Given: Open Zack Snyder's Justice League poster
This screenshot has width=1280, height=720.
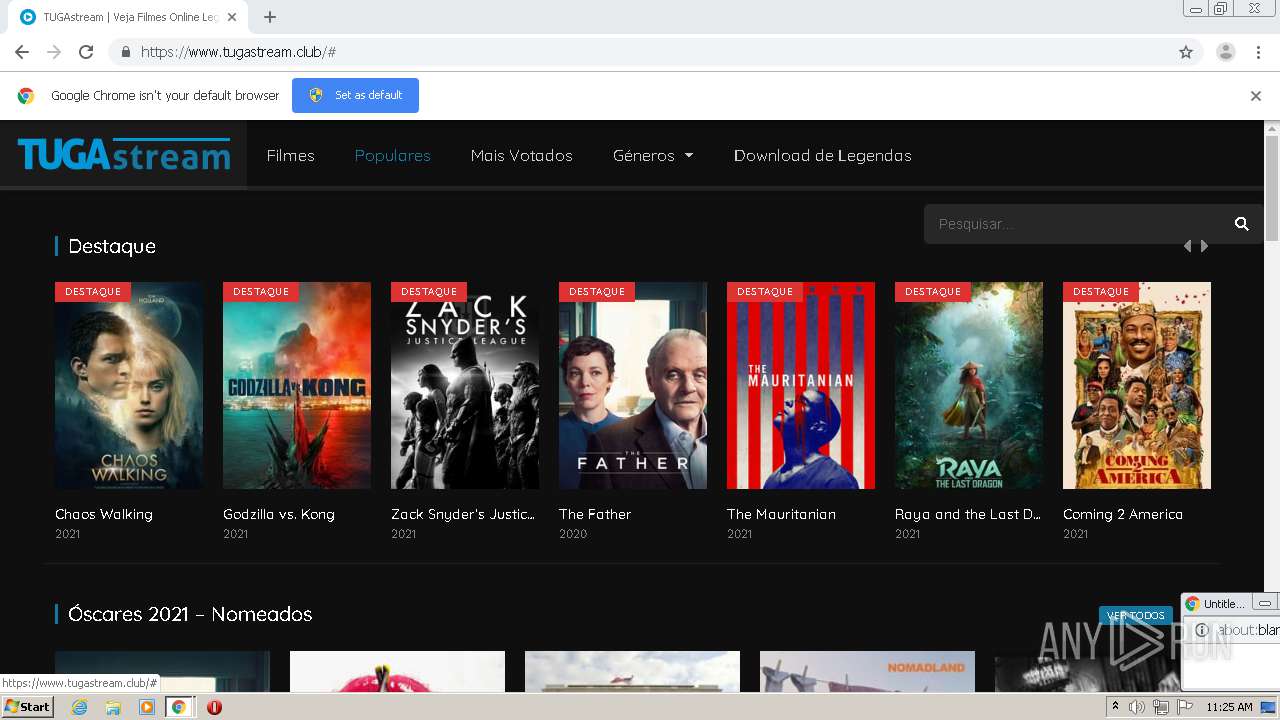Looking at the screenshot, I should [x=465, y=385].
